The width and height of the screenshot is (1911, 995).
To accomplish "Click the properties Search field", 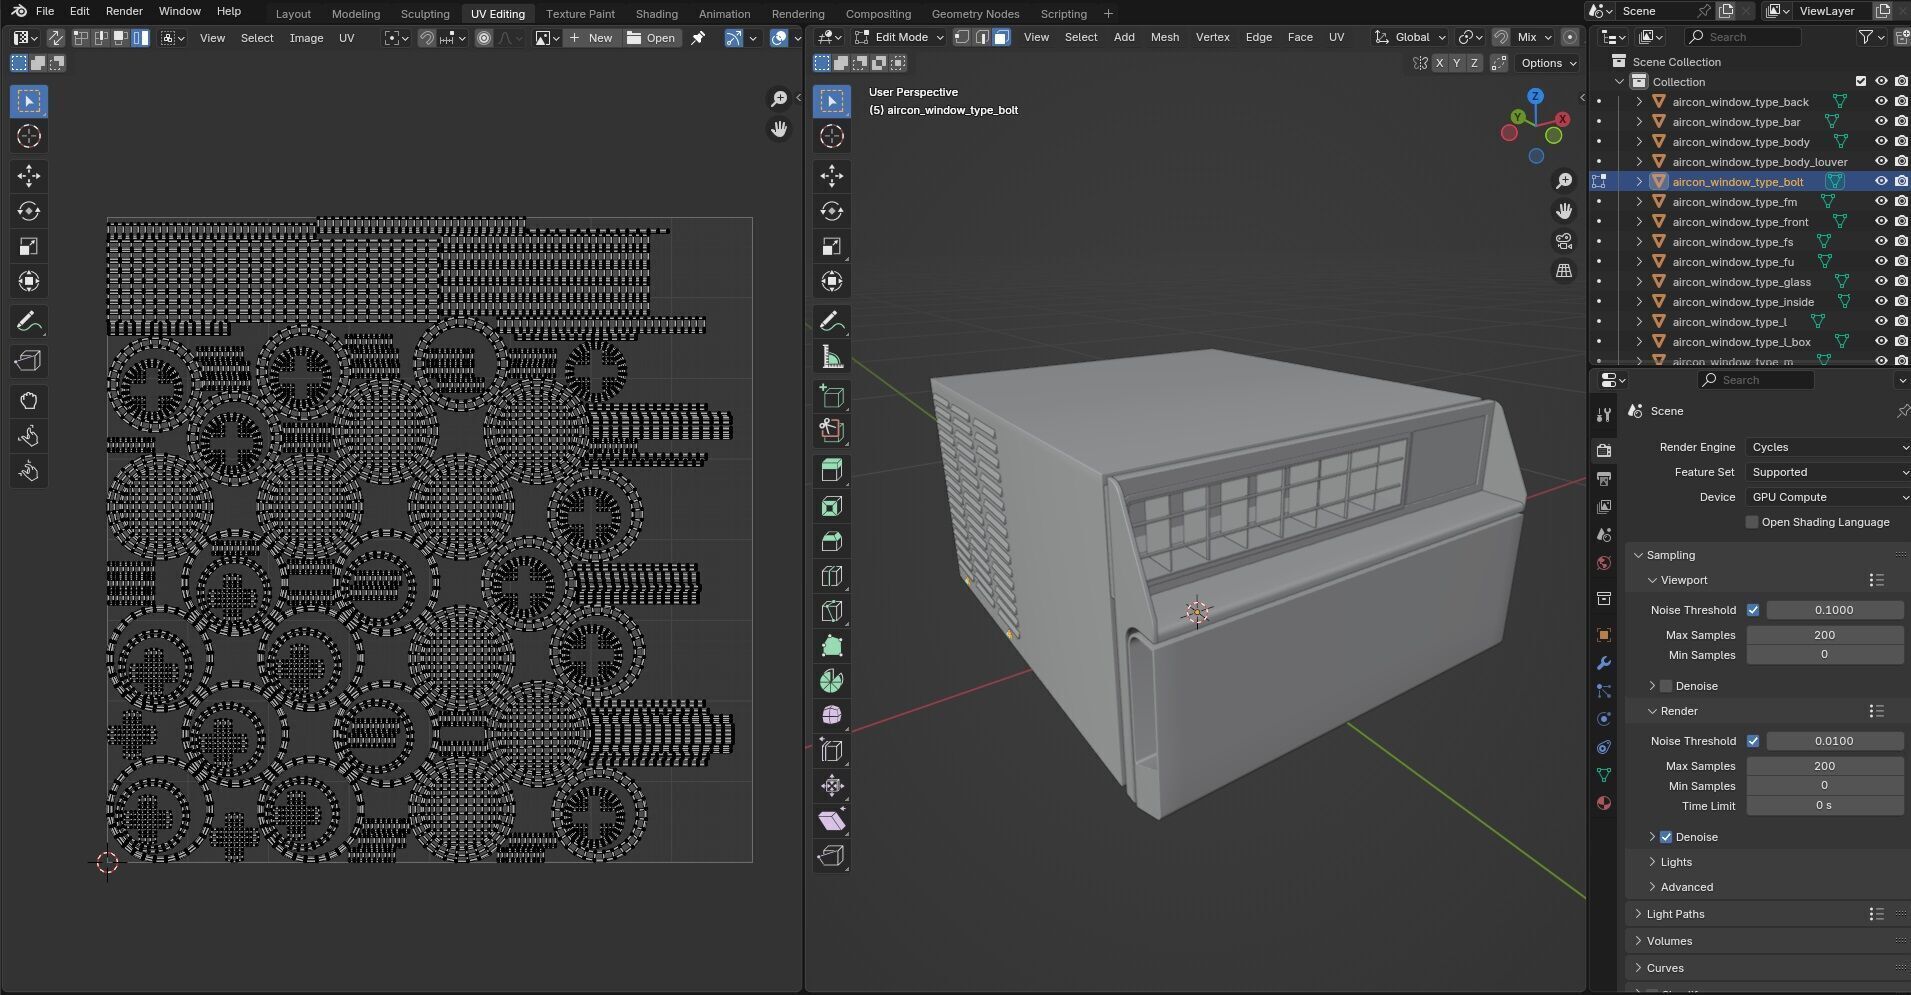I will point(1755,380).
